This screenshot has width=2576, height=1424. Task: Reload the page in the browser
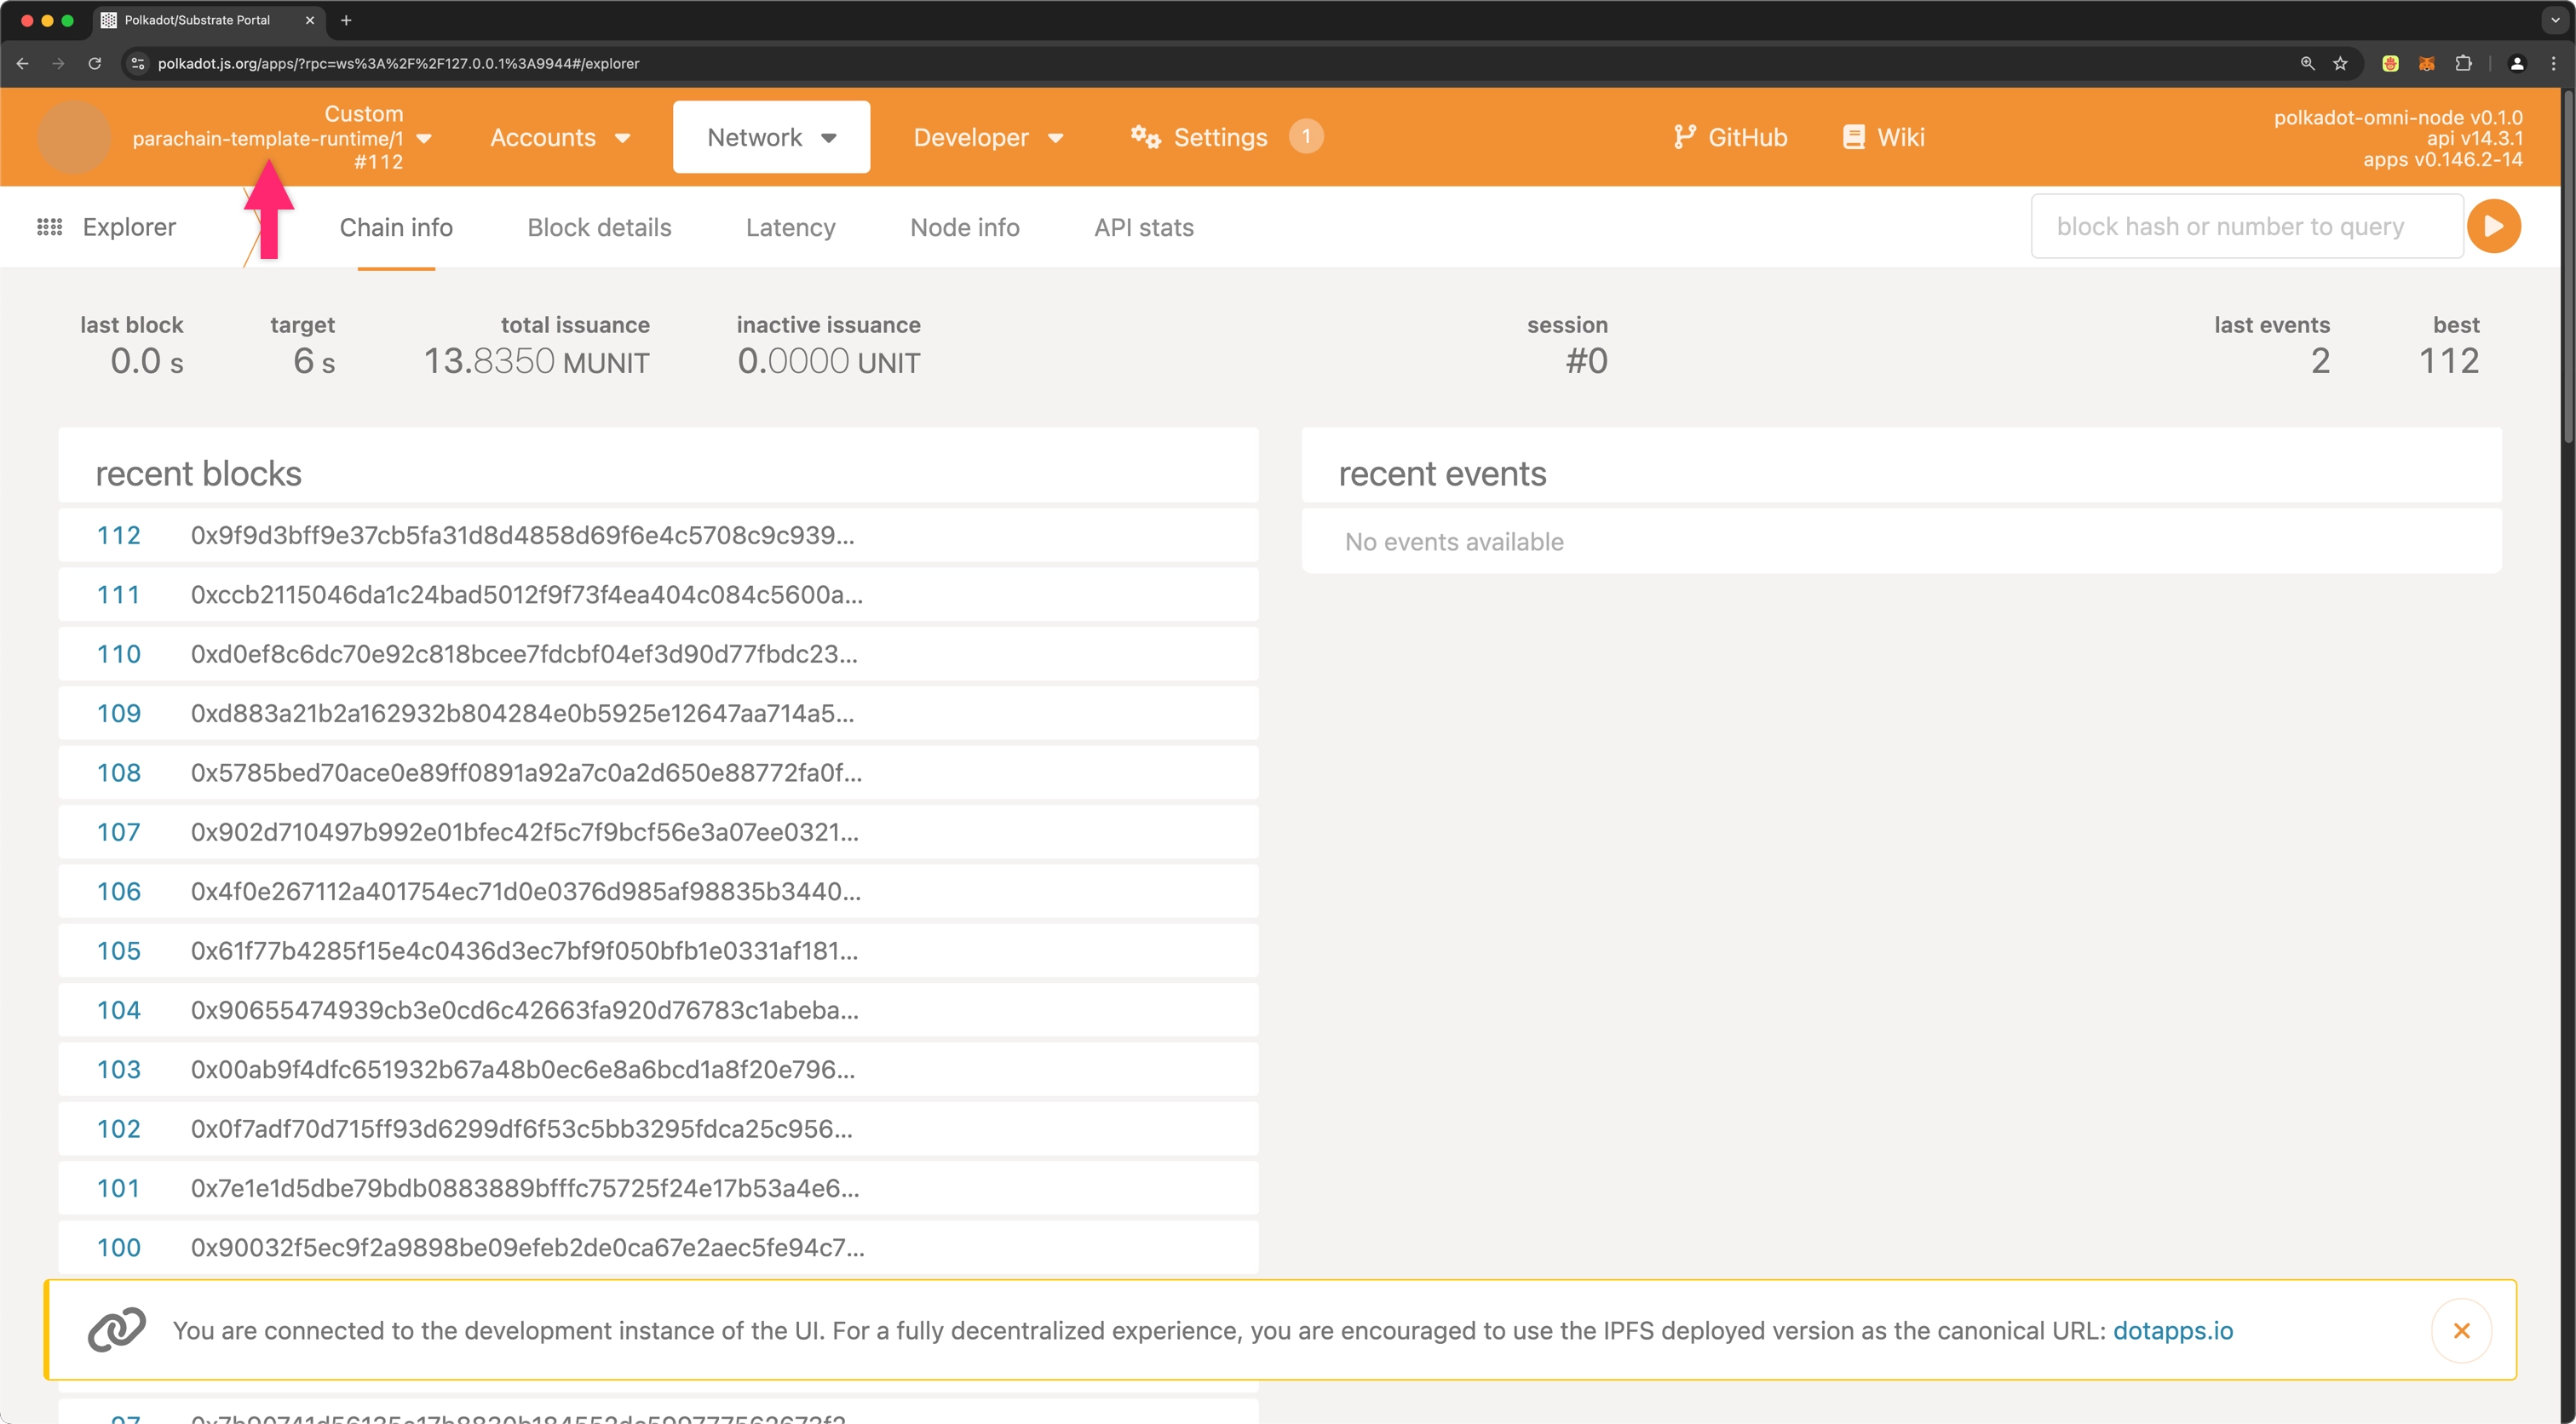95,63
